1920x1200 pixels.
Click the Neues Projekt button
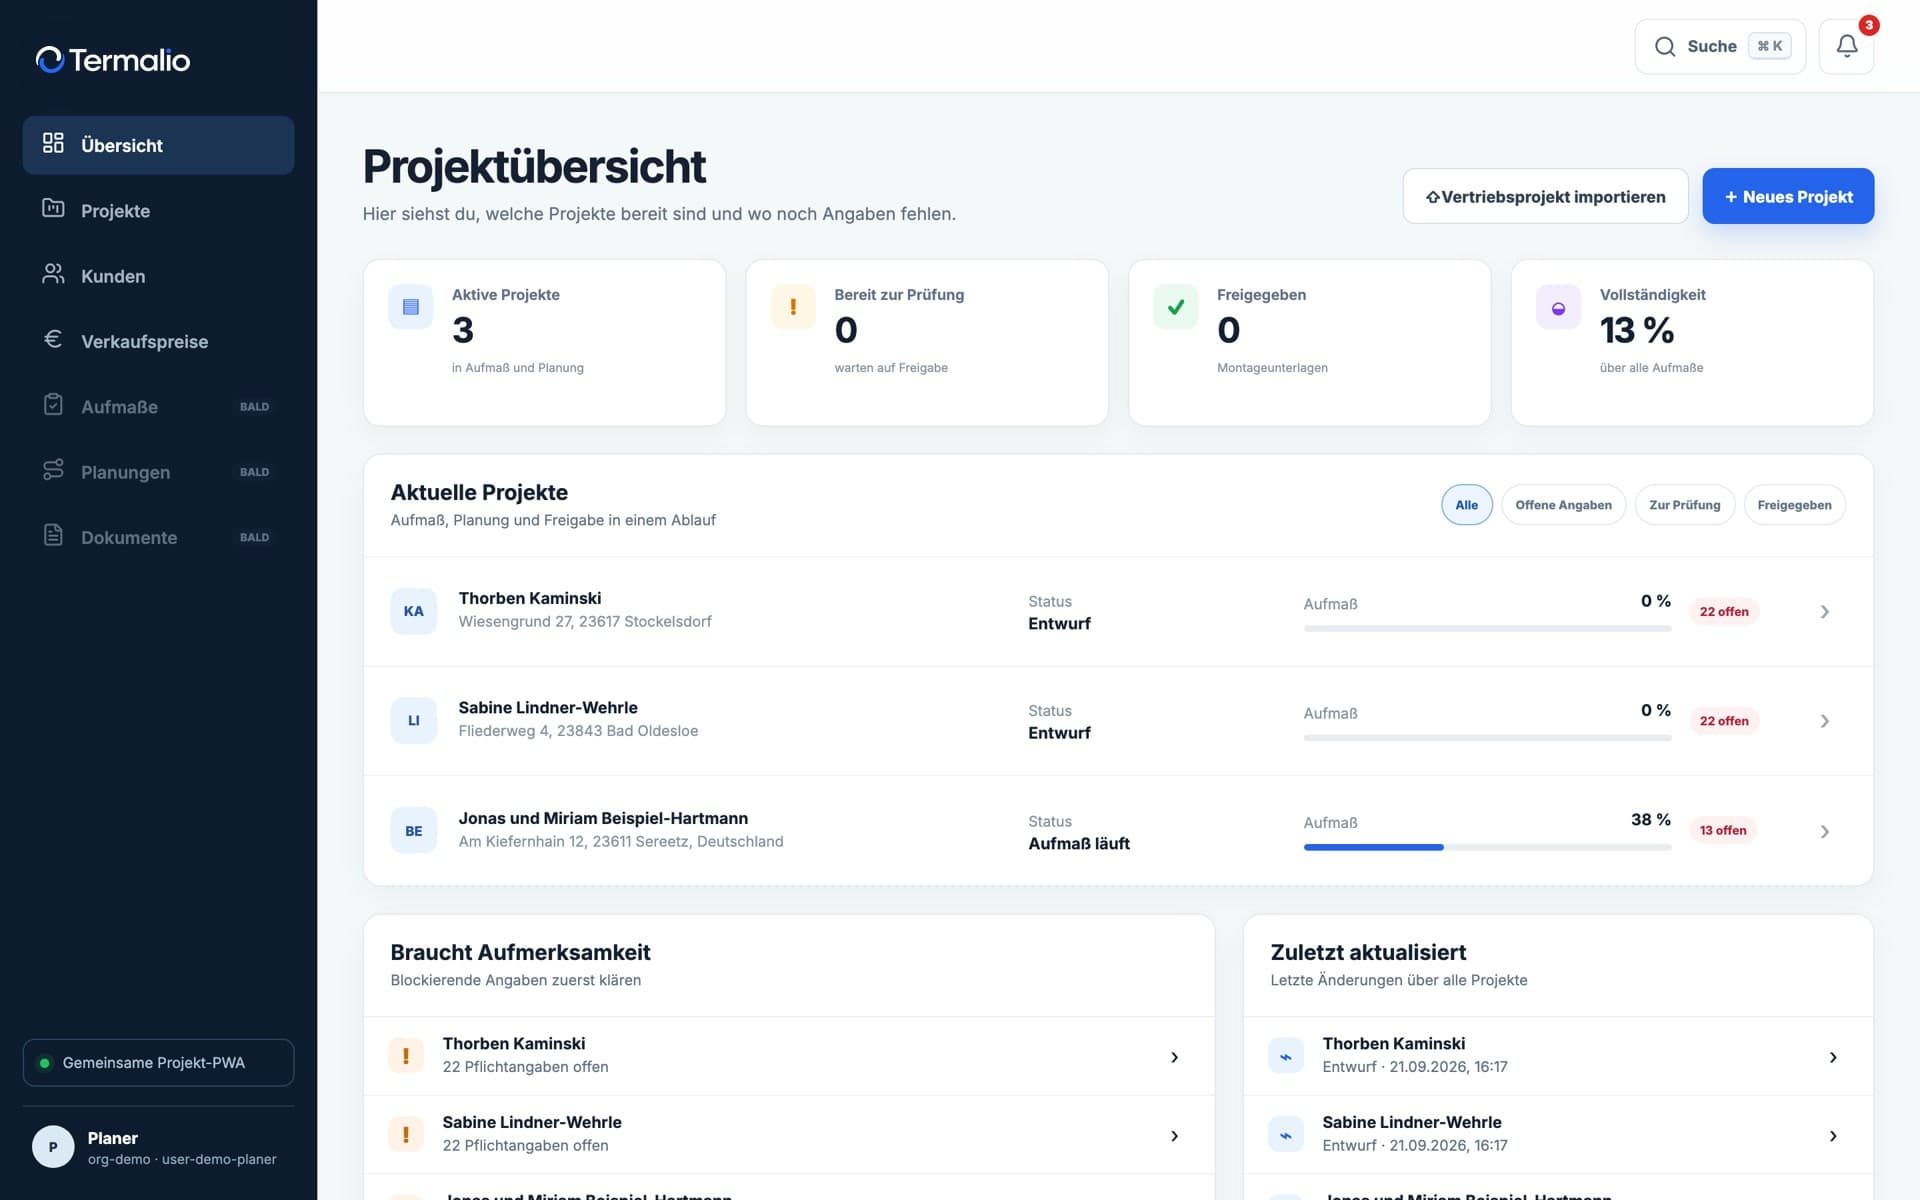(1787, 196)
